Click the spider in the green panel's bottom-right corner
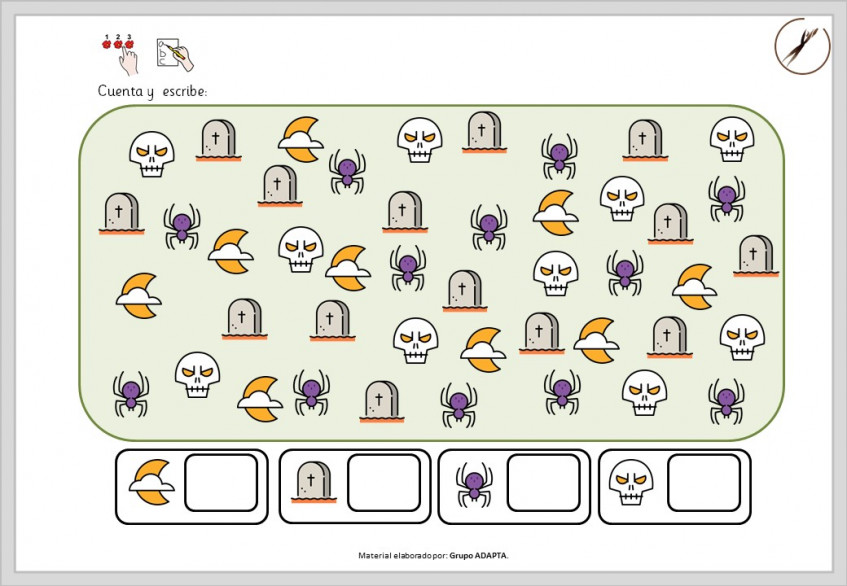The width and height of the screenshot is (847, 586). pyautogui.click(x=727, y=401)
